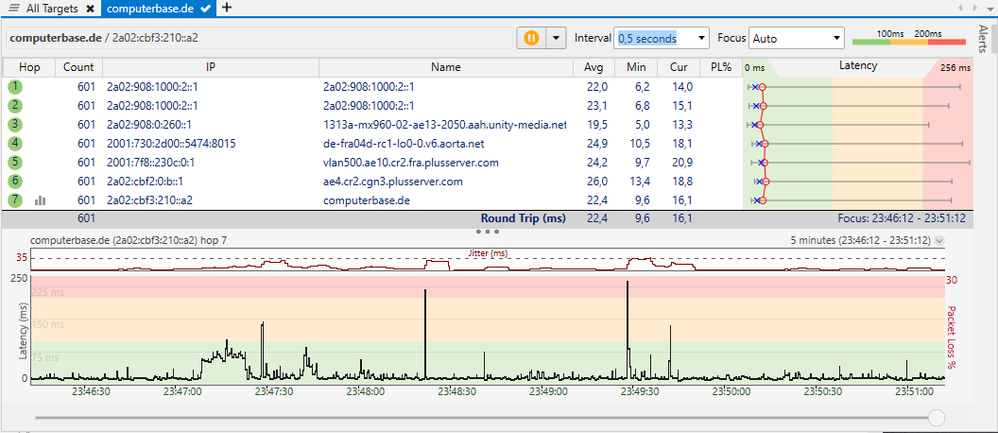The image size is (998, 433).
Task: Expand the 5 minutes timeframe chevron
Action: [940, 241]
